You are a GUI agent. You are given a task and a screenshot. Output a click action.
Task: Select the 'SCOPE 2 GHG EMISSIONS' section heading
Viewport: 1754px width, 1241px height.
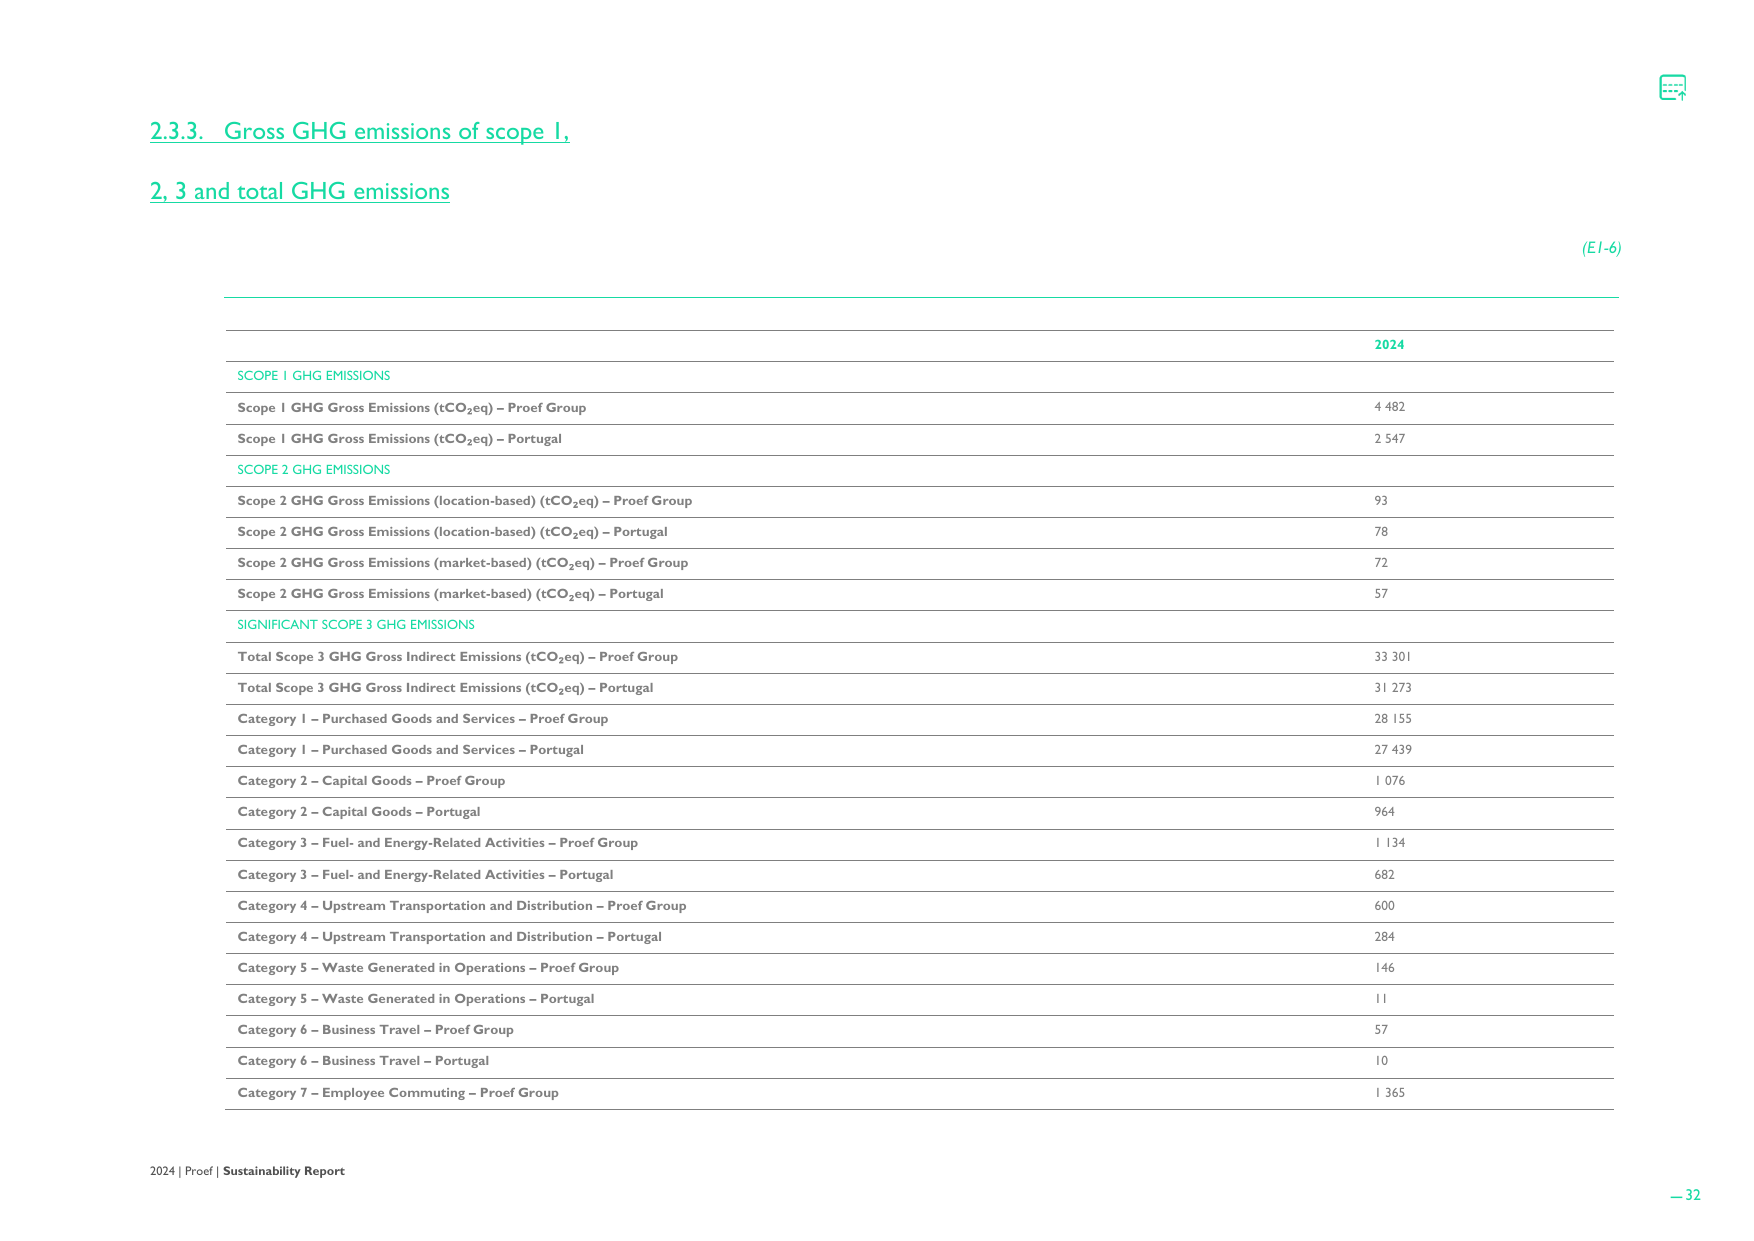pos(314,470)
